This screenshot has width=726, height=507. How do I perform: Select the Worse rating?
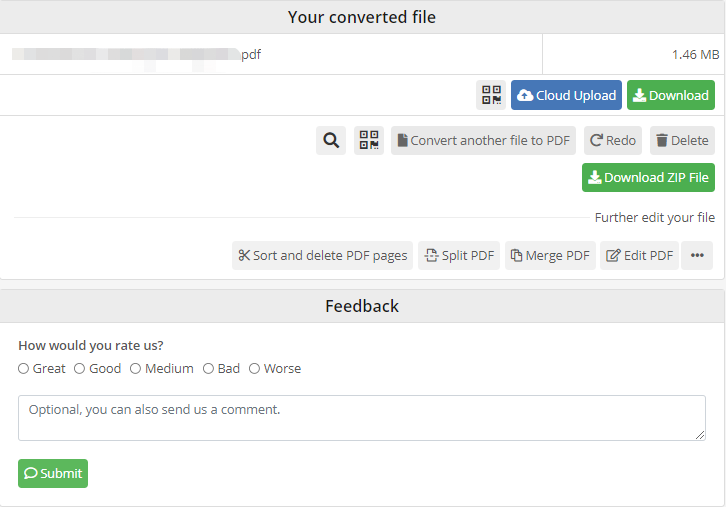click(254, 369)
